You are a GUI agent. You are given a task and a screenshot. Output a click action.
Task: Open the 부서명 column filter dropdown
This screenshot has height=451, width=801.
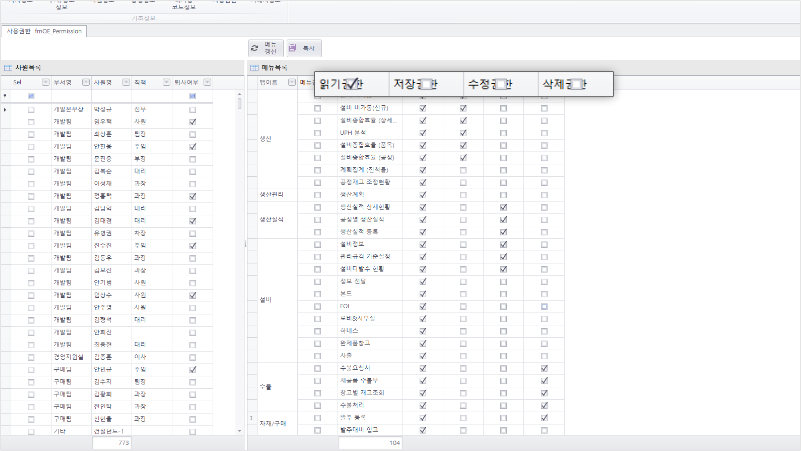click(86, 82)
